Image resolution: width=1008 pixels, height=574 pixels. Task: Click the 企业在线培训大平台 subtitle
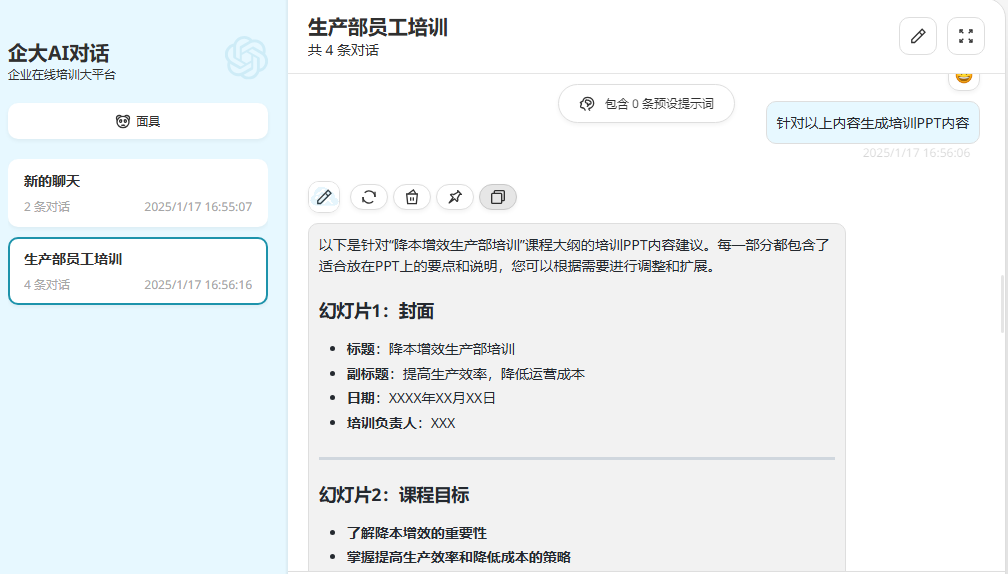(62, 75)
